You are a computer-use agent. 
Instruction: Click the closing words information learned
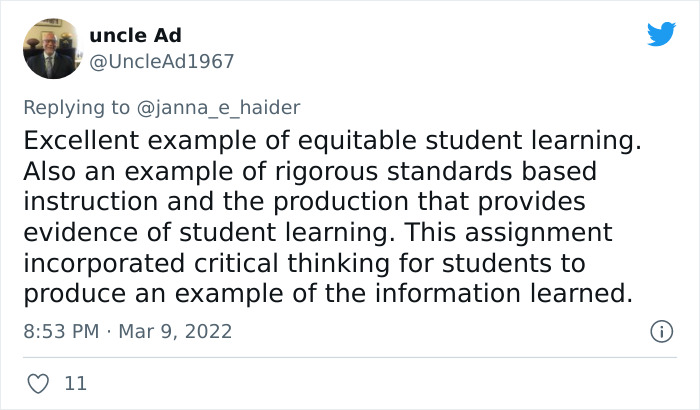504,293
